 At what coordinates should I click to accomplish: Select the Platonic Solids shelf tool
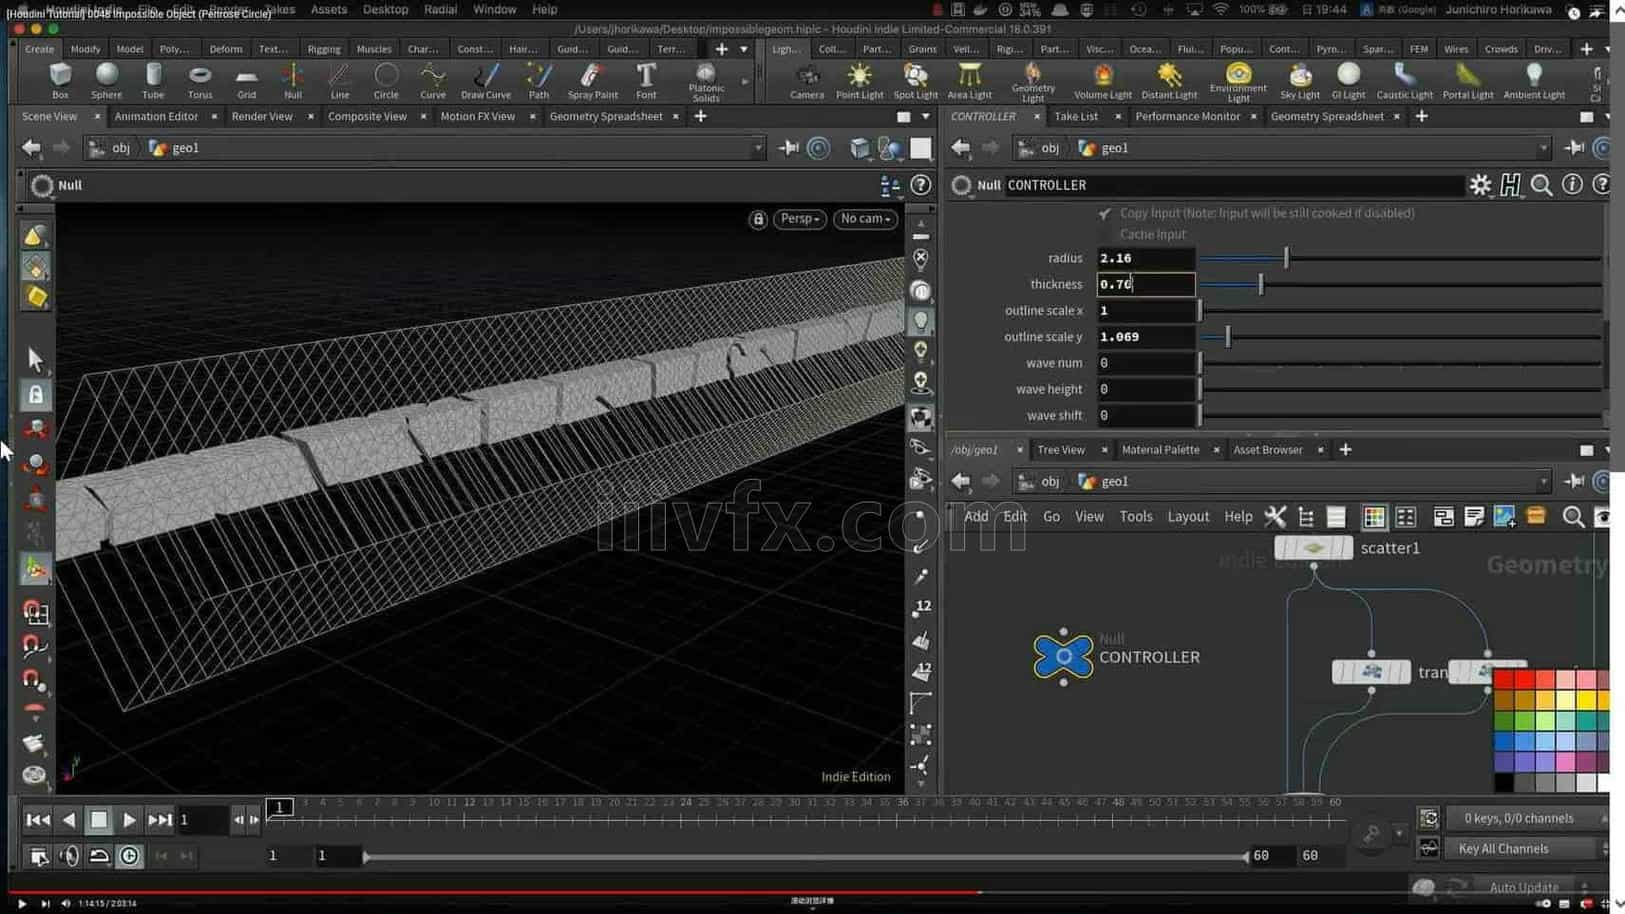[x=706, y=82]
